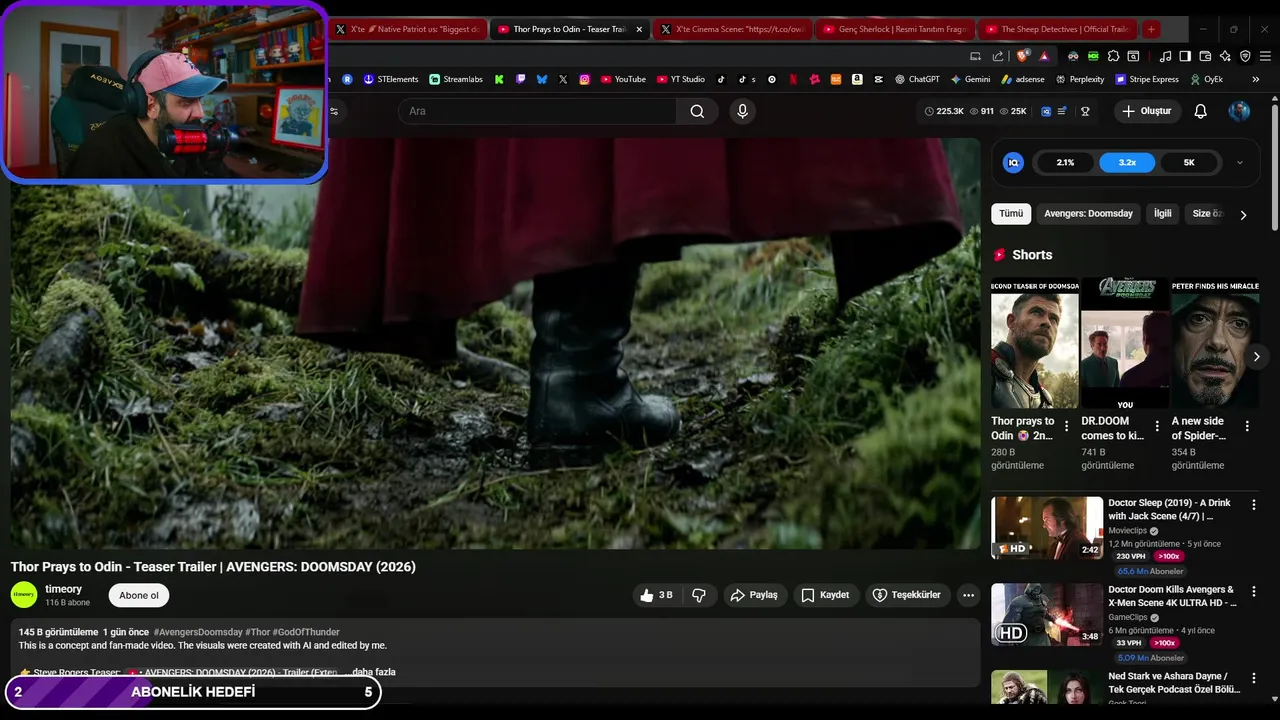Open the DR.DOOM comes to short
Image resolution: width=1280 pixels, height=720 pixels.
(x=1125, y=344)
